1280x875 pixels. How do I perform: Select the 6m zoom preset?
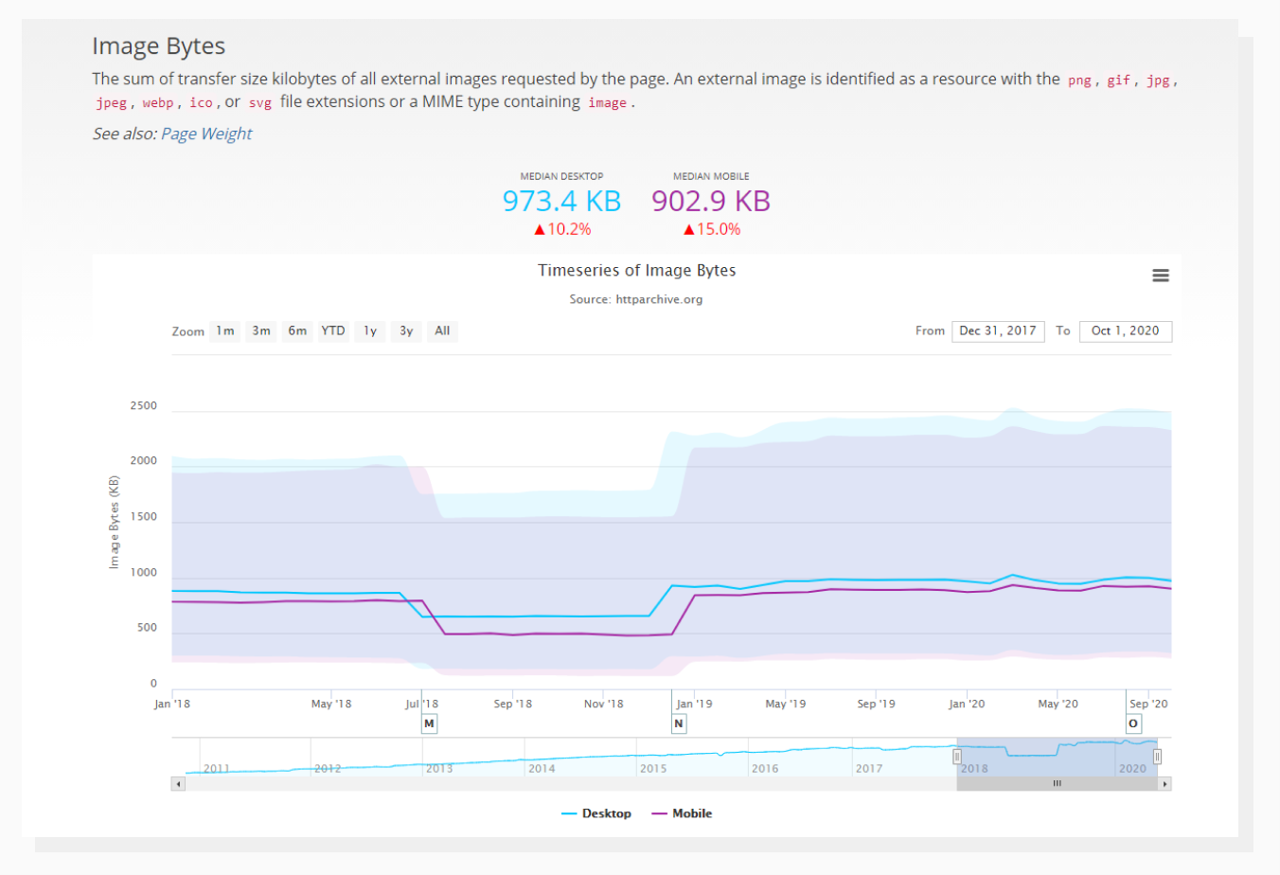click(x=297, y=331)
